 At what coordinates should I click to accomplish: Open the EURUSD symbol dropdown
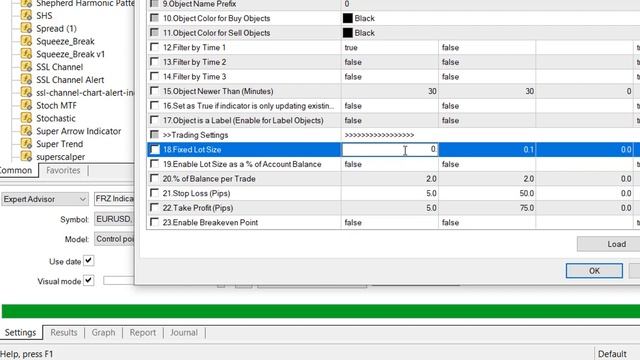tap(114, 219)
